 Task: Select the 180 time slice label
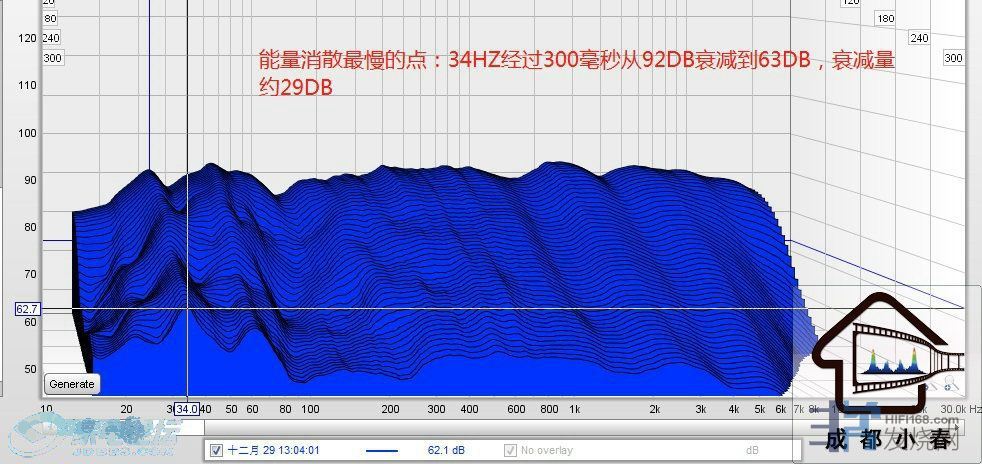click(884, 19)
